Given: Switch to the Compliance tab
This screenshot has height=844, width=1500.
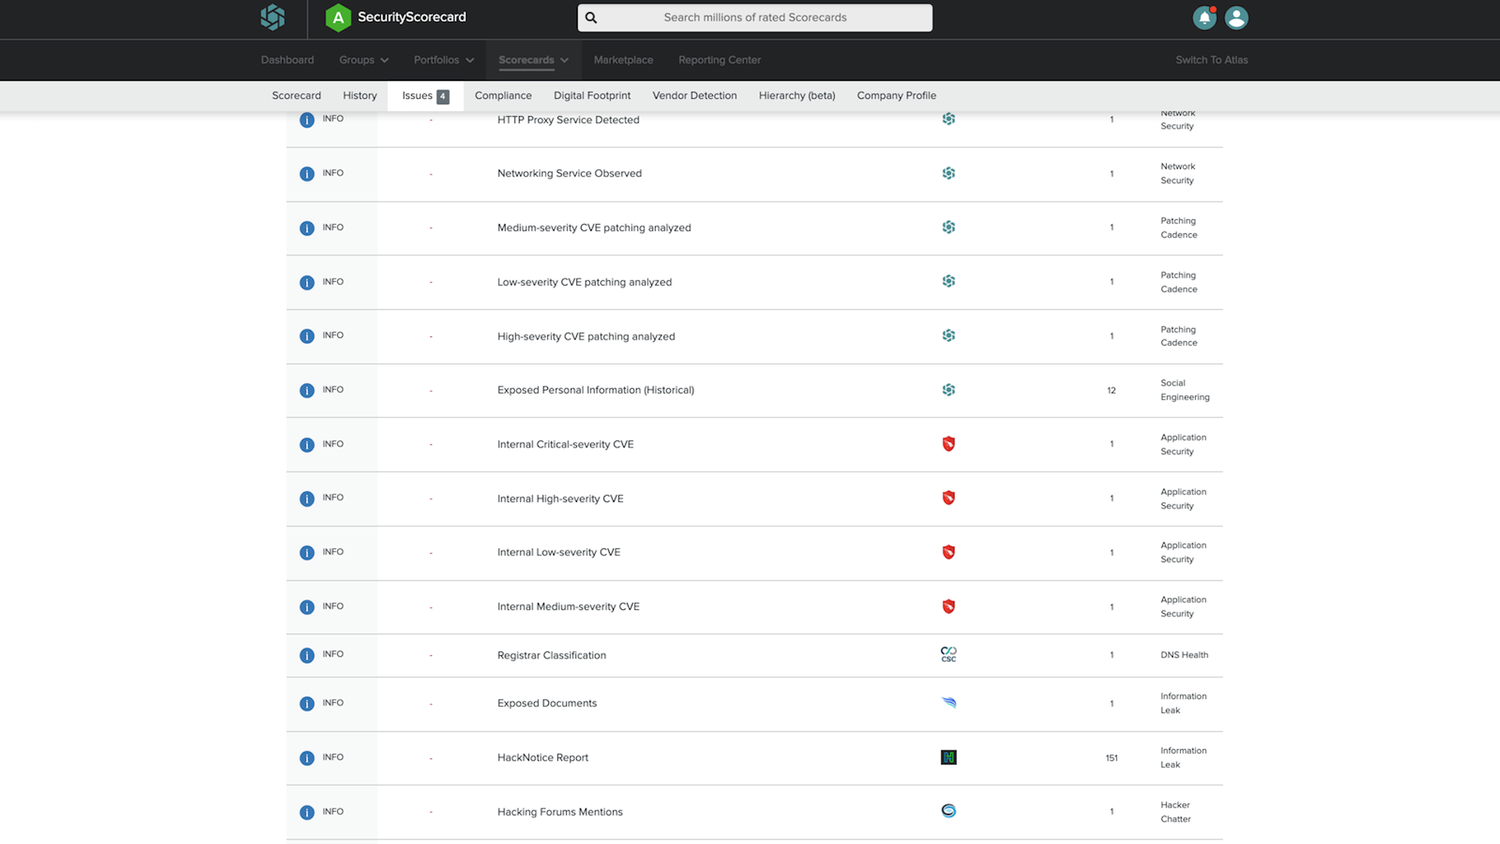Looking at the screenshot, I should pyautogui.click(x=503, y=96).
